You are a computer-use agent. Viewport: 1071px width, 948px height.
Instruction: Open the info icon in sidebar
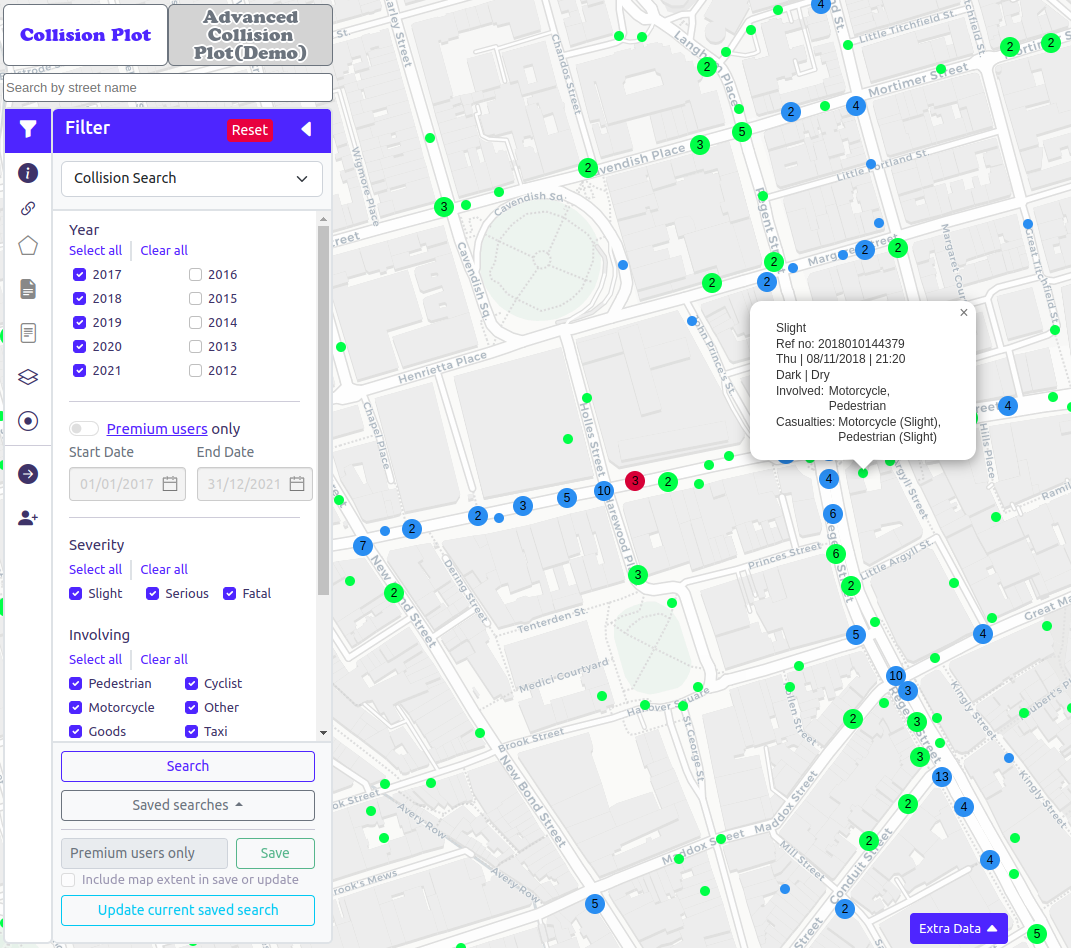pyautogui.click(x=28, y=173)
